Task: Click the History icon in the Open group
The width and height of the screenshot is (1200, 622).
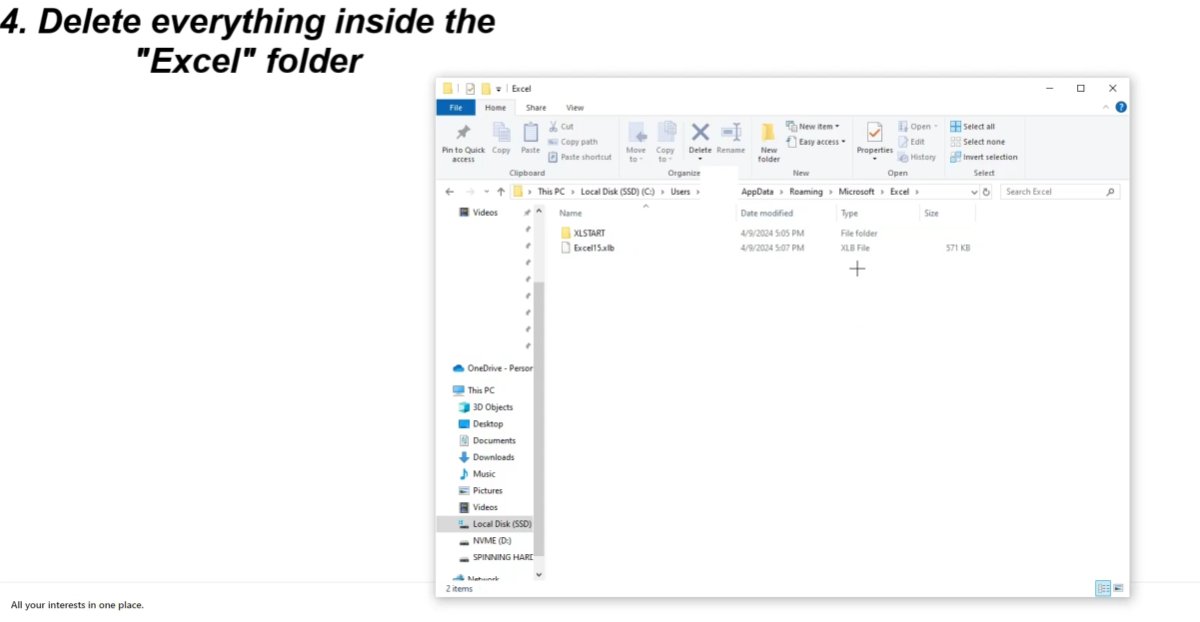Action: [x=918, y=157]
